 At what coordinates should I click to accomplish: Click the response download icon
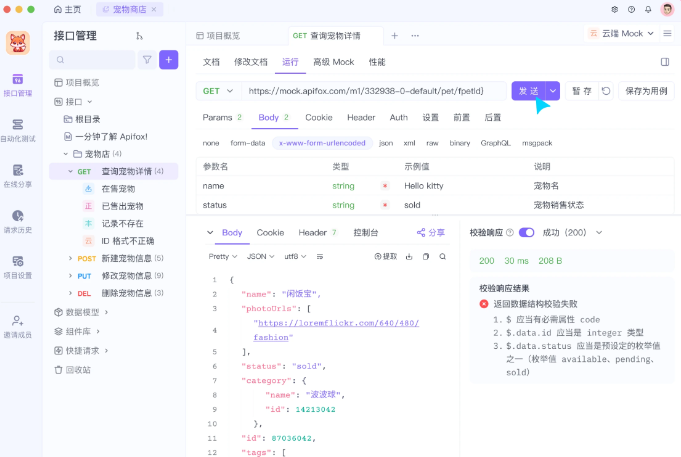(x=409, y=257)
